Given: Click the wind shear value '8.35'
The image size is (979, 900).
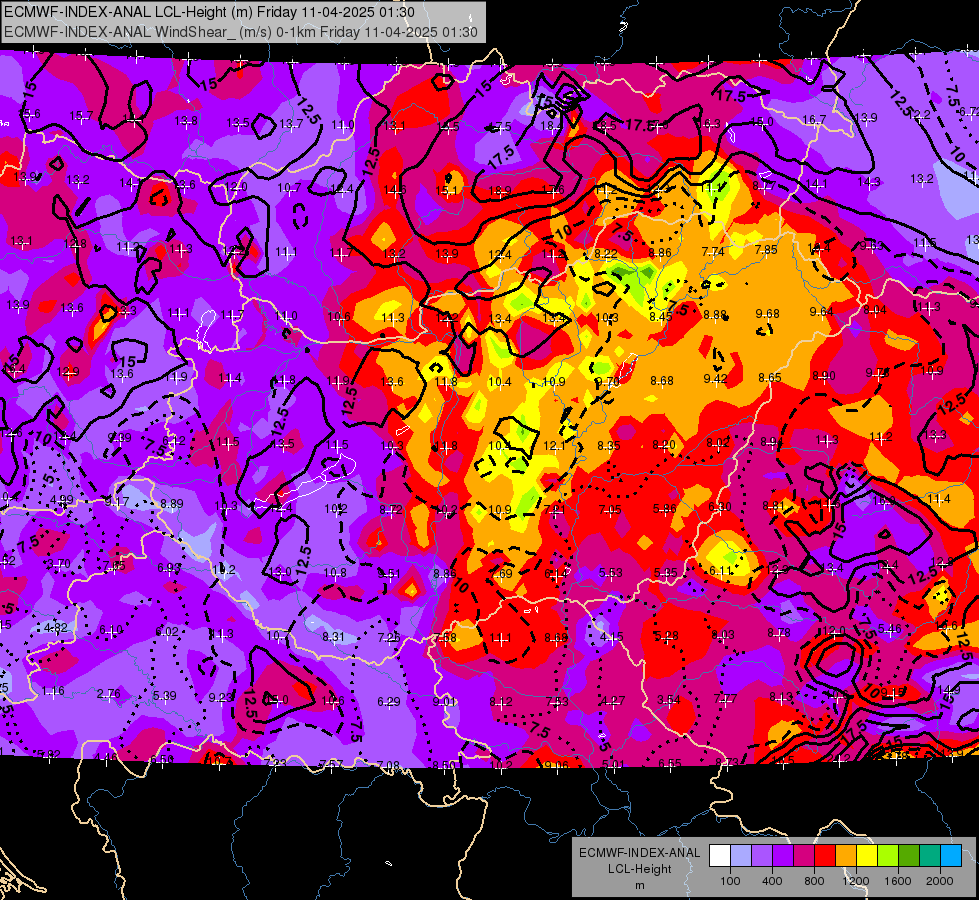Looking at the screenshot, I should [x=609, y=445].
